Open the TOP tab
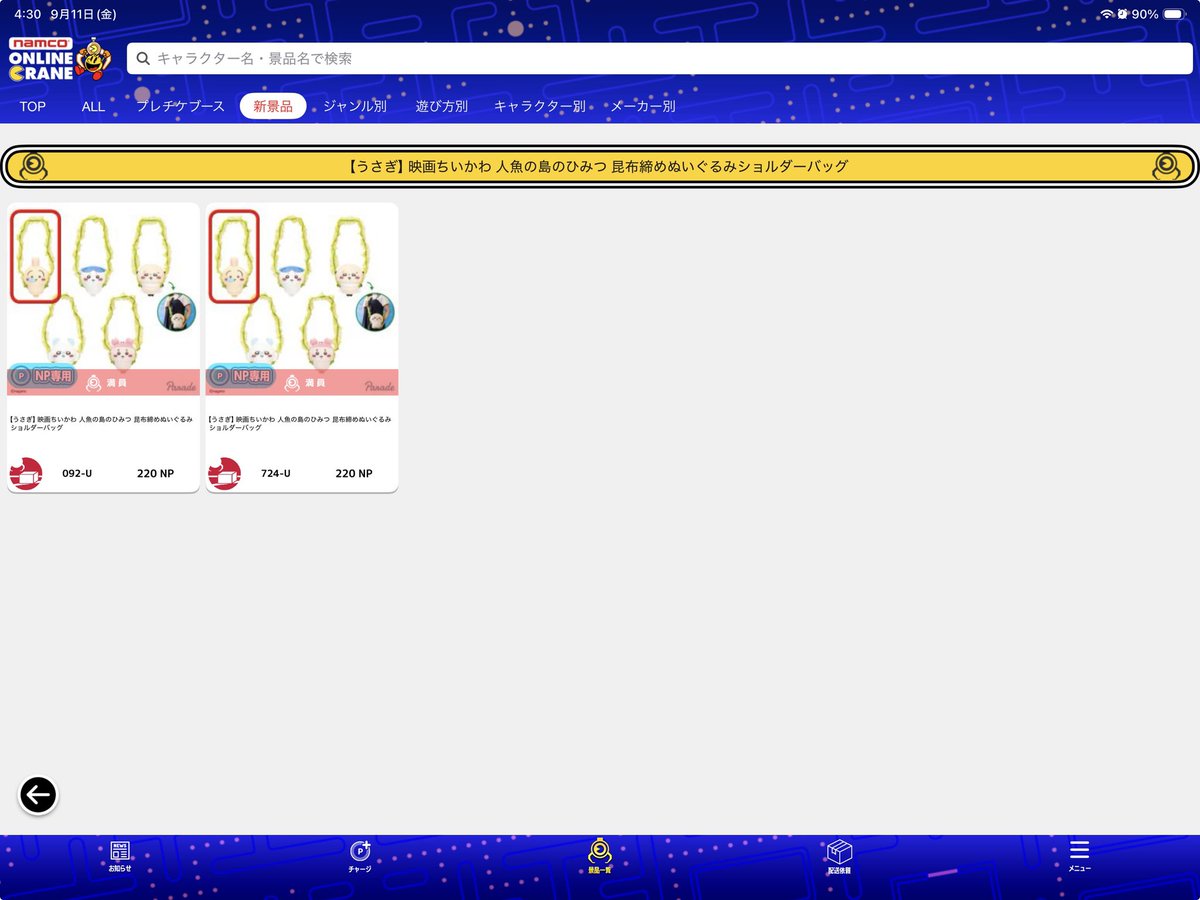 click(33, 106)
